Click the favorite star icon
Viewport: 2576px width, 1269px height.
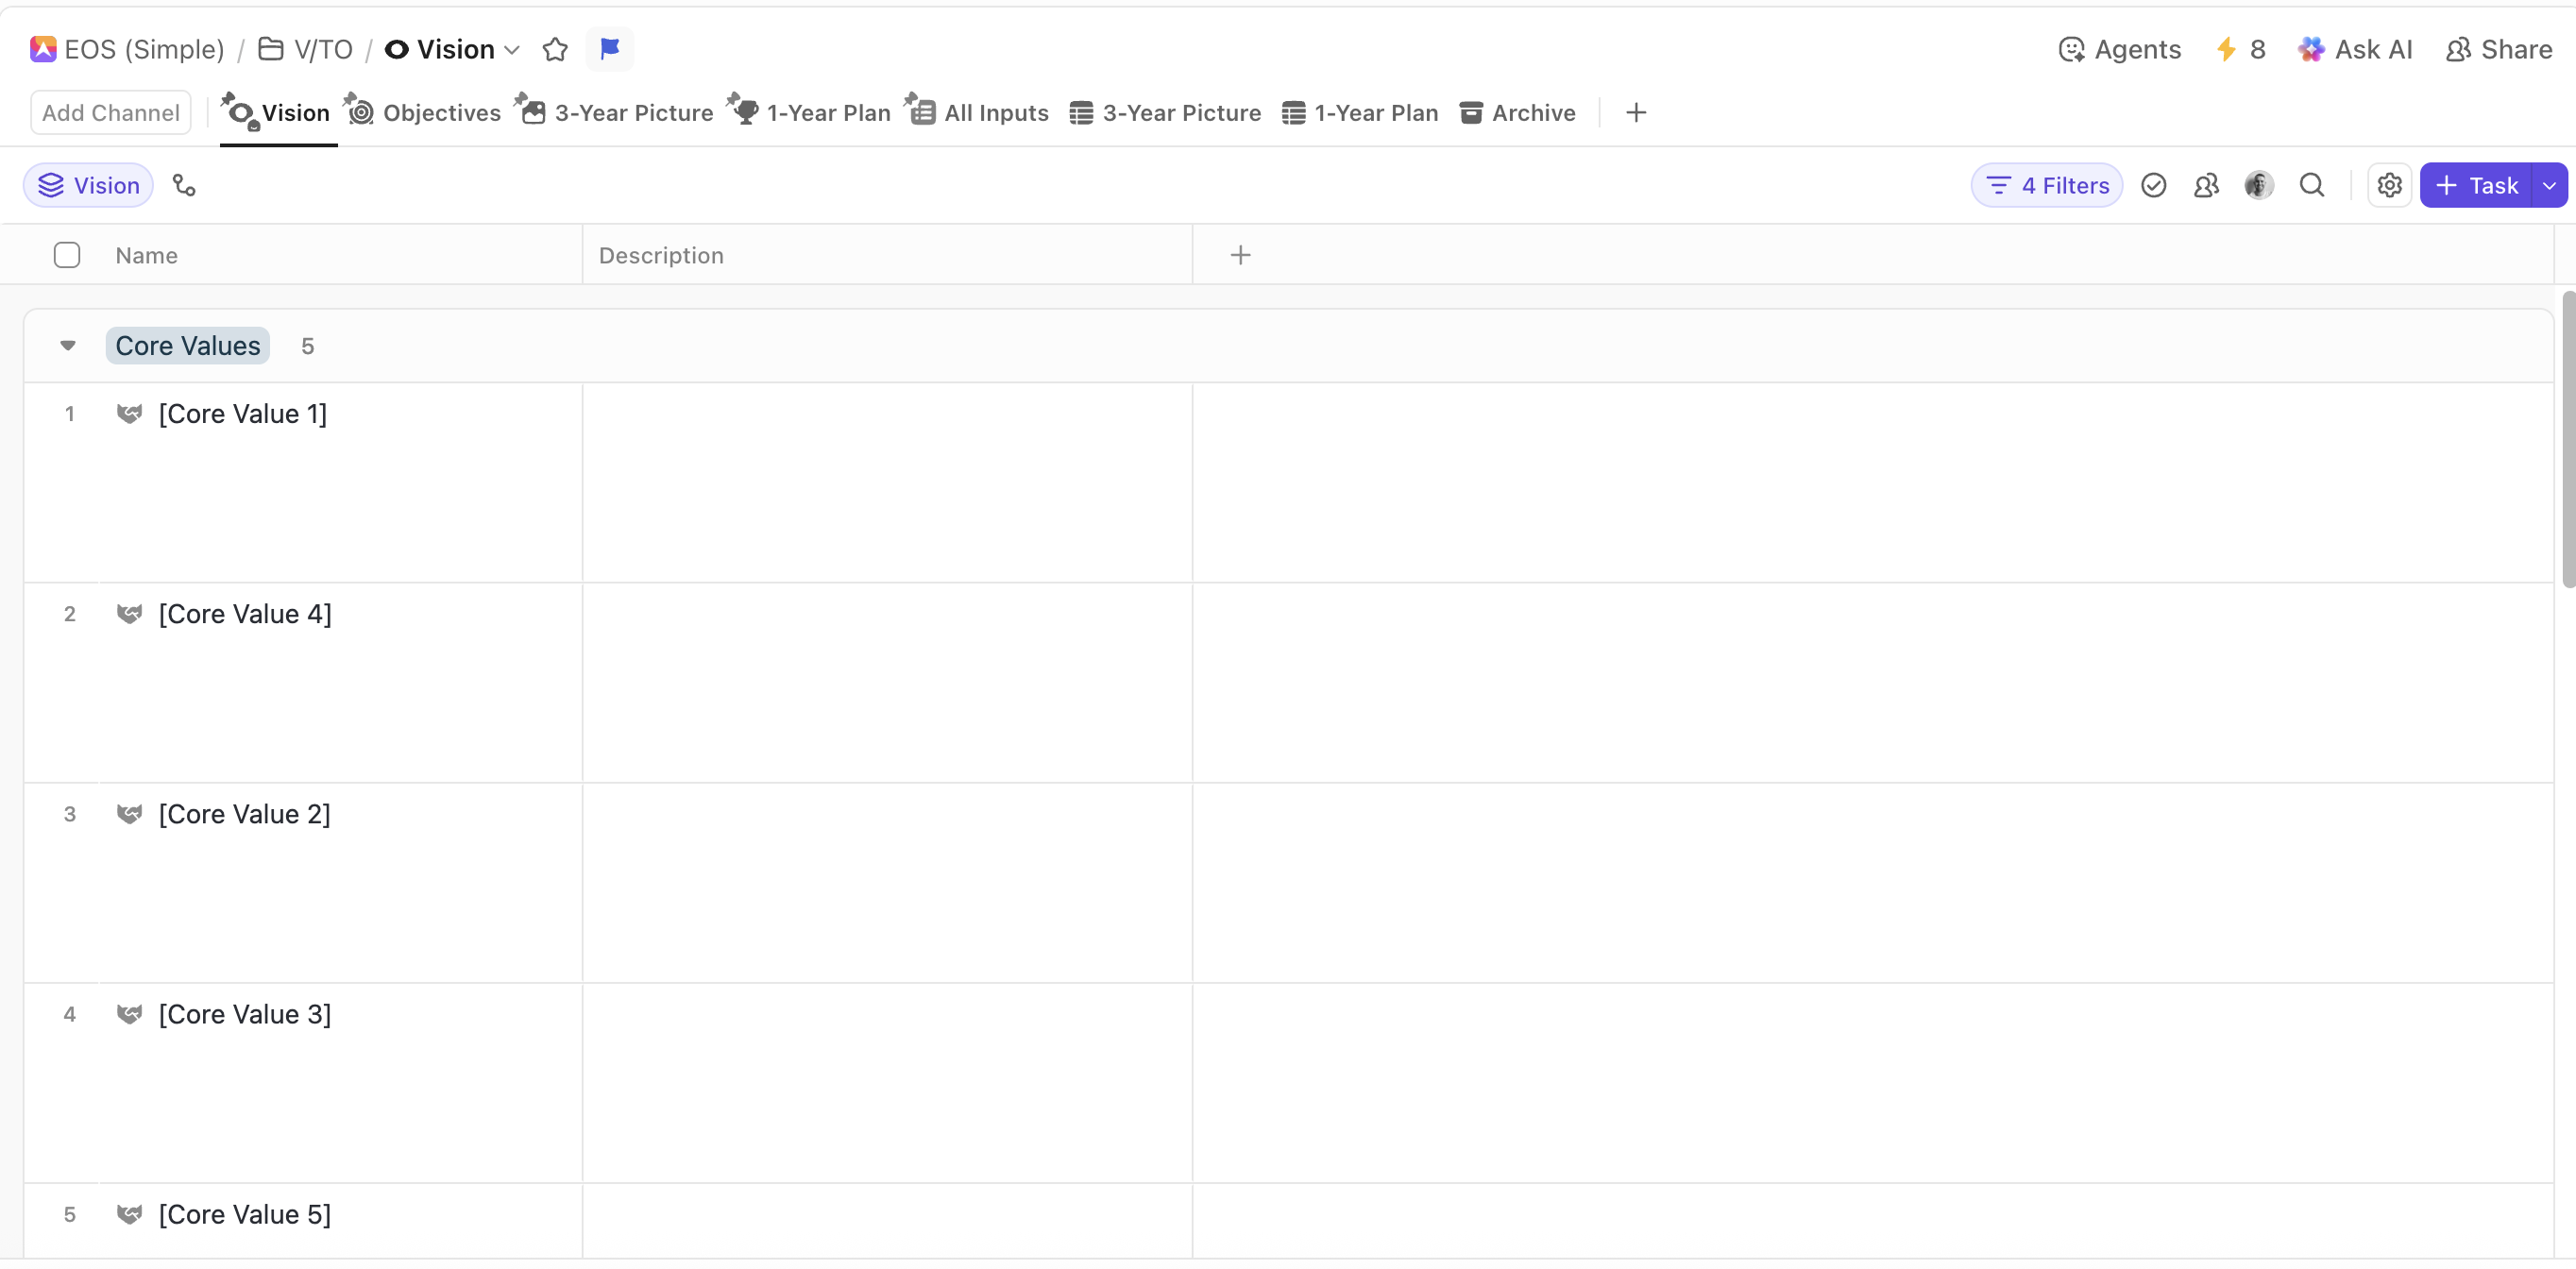555,49
